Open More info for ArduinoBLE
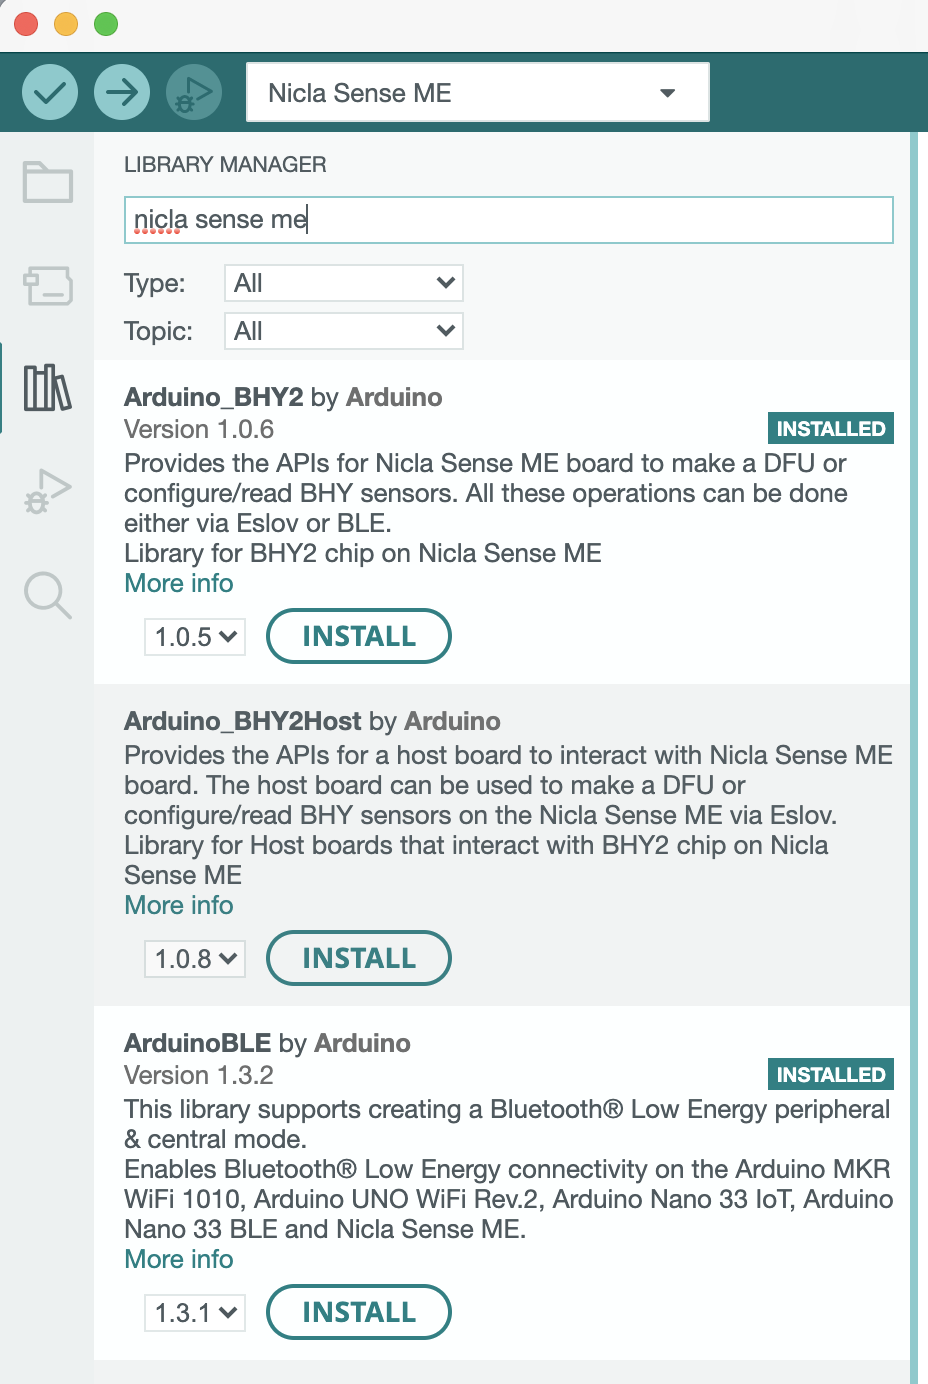Viewport: 928px width, 1384px height. [x=179, y=1260]
